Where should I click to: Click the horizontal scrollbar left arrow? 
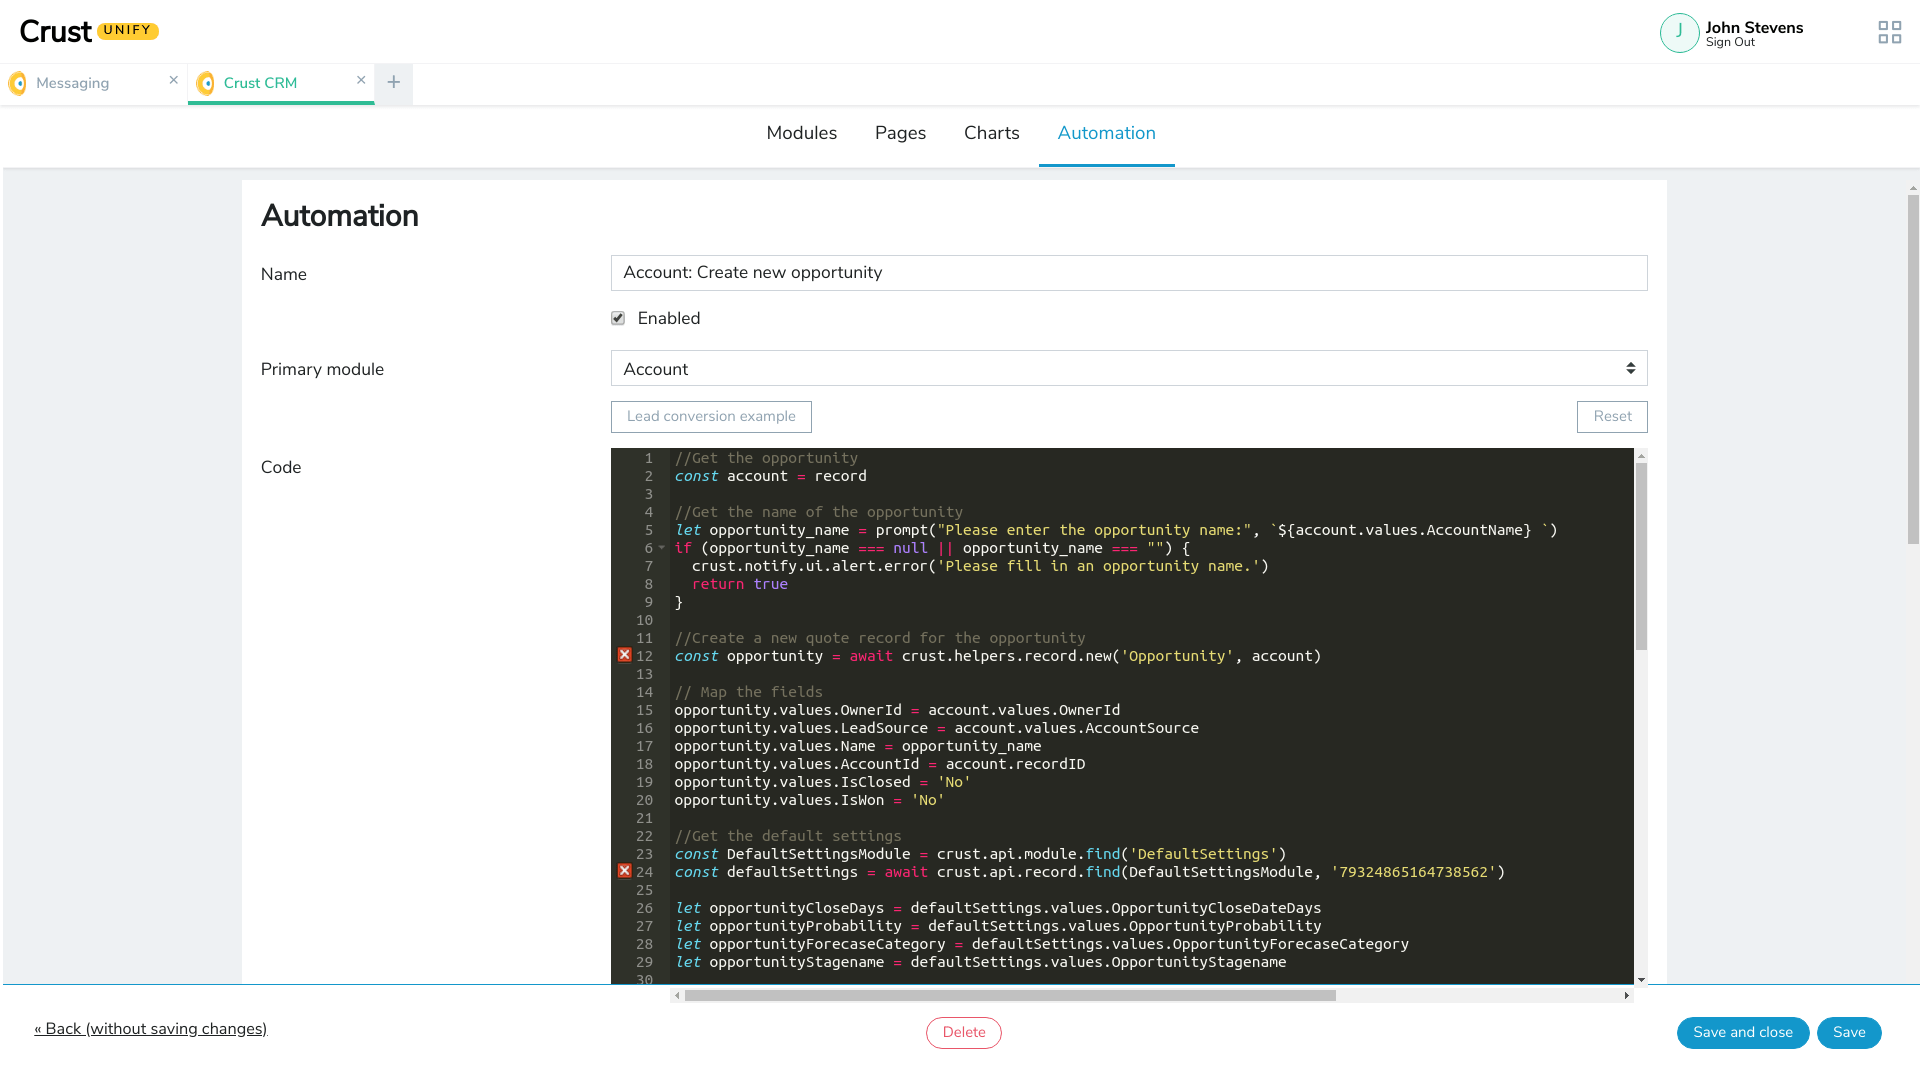point(677,995)
